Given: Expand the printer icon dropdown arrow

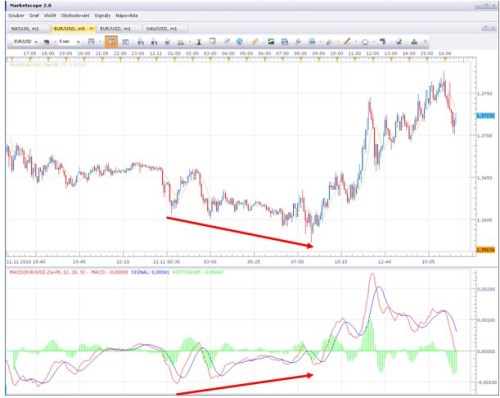Looking at the screenshot, I should point(321,42).
